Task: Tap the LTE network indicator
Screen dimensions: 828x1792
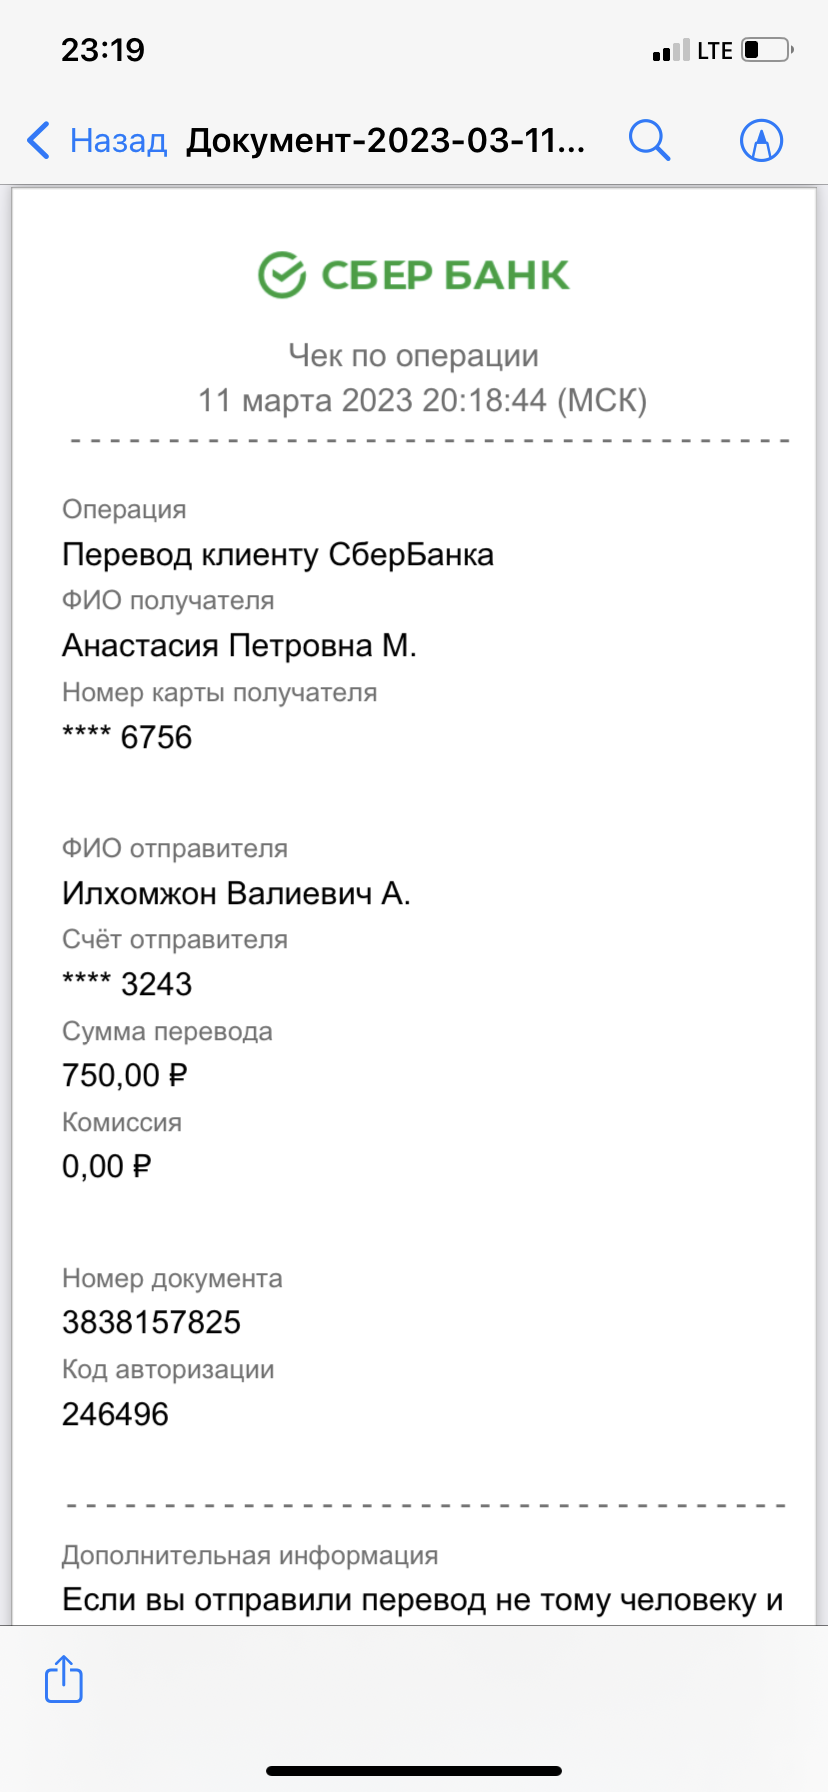Action: [715, 51]
